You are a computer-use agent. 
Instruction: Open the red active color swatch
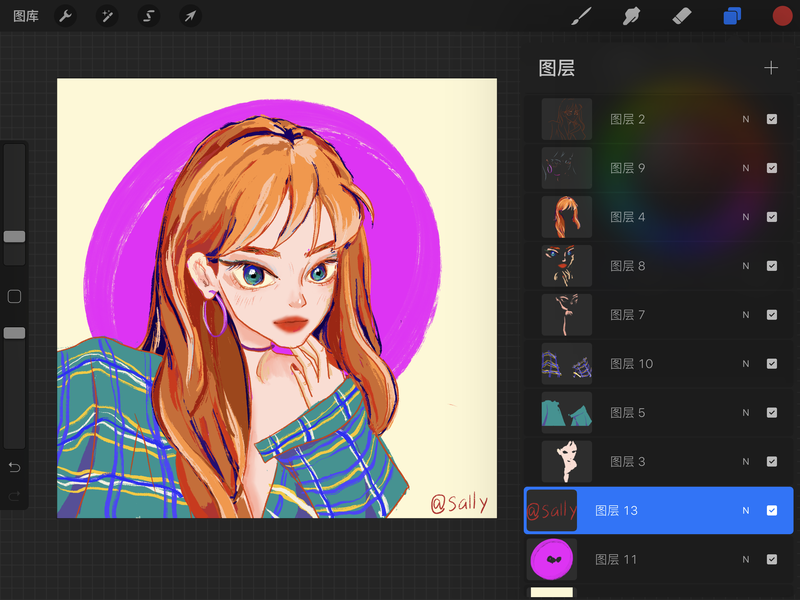tap(782, 16)
